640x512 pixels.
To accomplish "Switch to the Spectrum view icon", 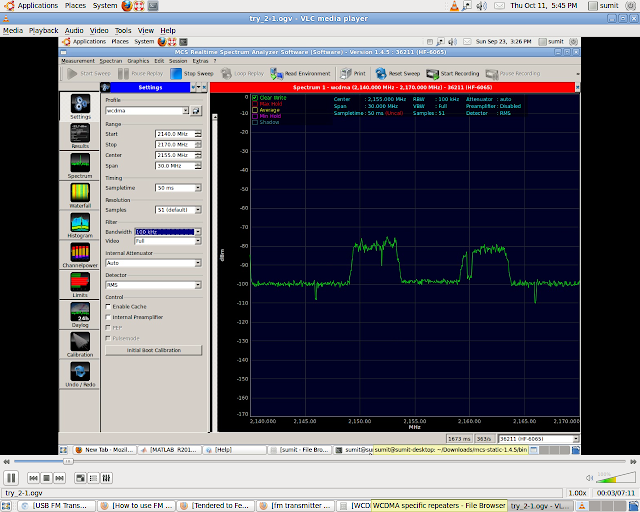I will click(x=80, y=163).
